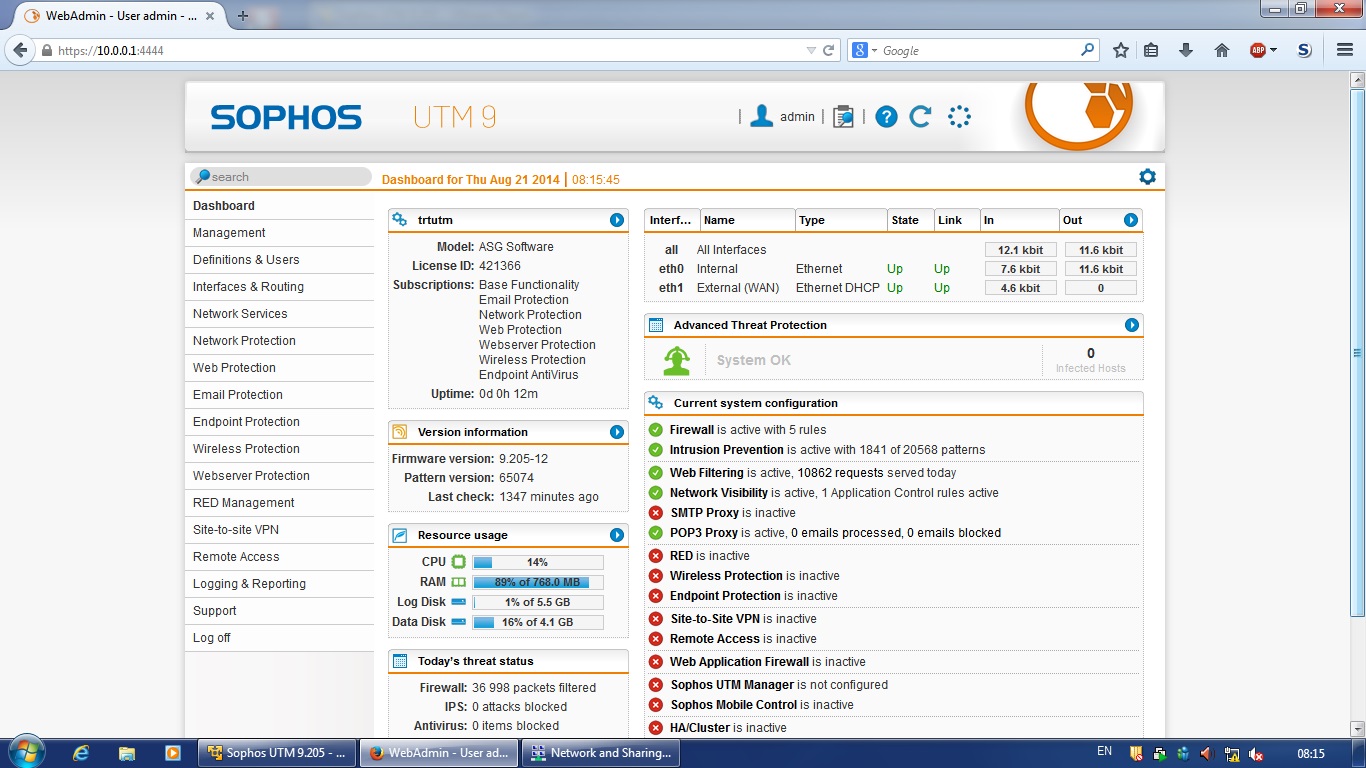Click the green check icon beside Firewall
Viewport: 1366px width, 768px height.
click(x=656, y=430)
